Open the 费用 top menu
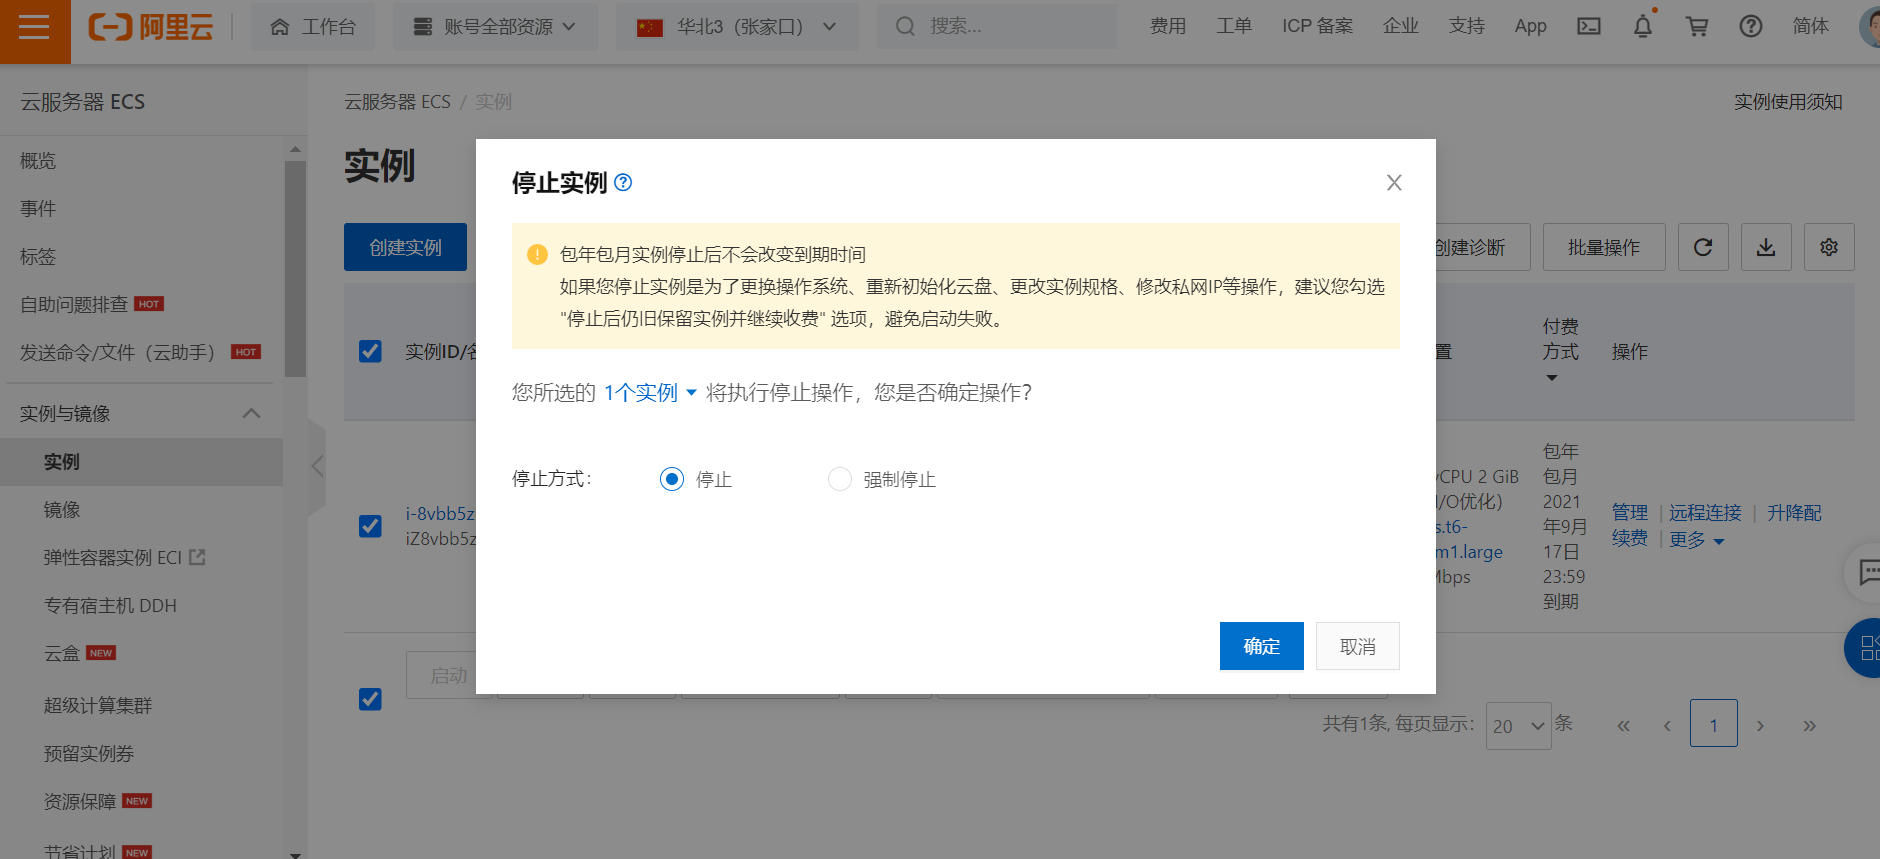The image size is (1880, 859). click(x=1168, y=27)
